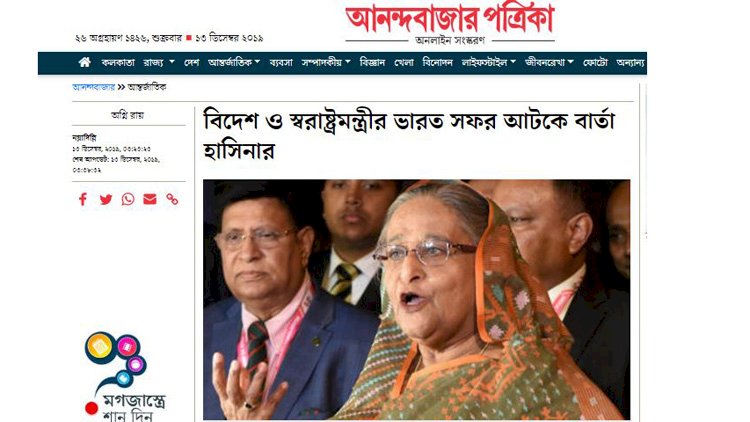Open the ফোটো section in navbar
The image size is (750, 422).
pos(595,63)
